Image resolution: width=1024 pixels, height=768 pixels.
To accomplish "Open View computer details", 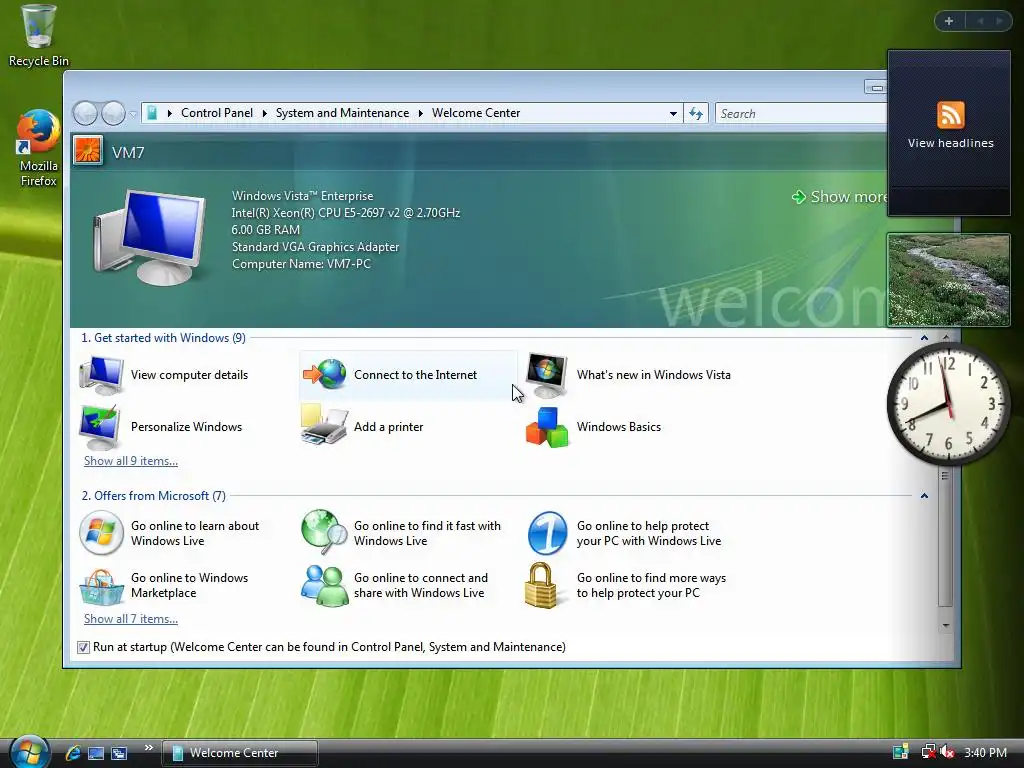I will tap(163, 375).
